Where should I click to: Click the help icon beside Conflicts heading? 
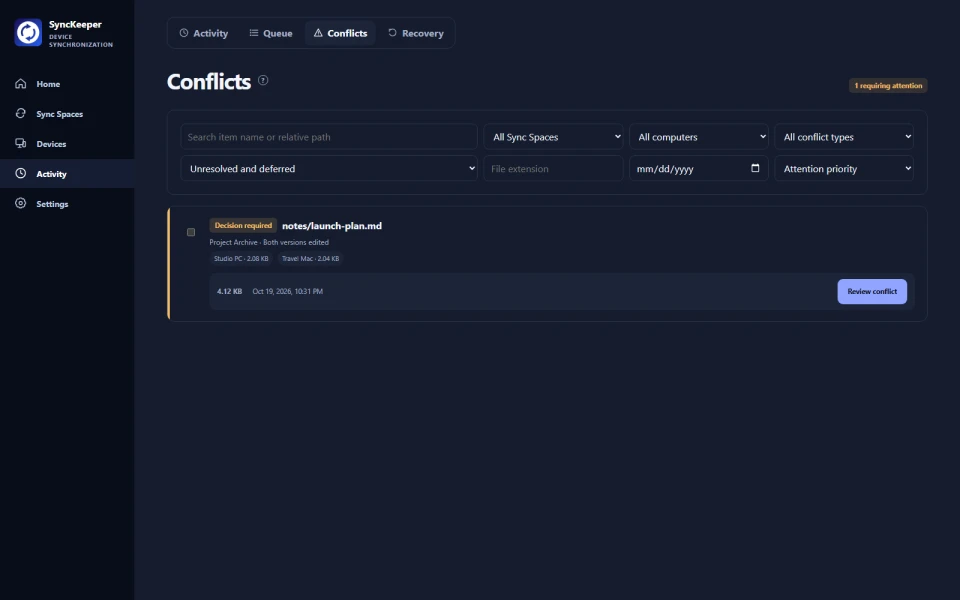pos(263,80)
